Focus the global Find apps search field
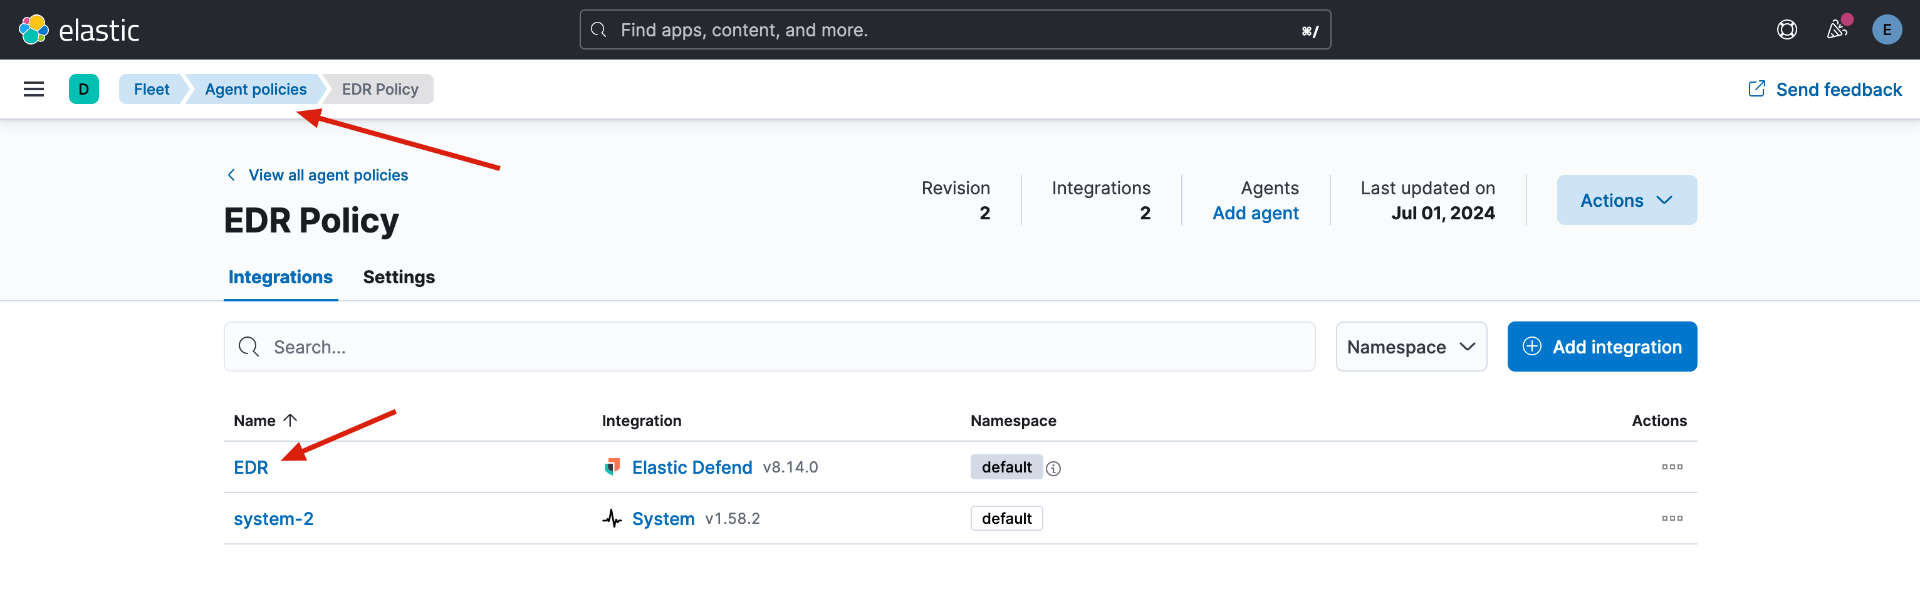The image size is (1920, 607). click(955, 30)
